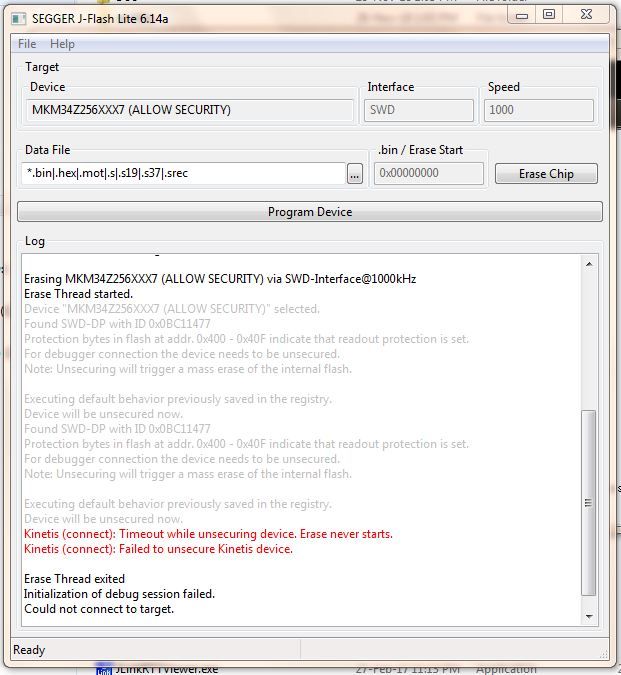Click log line 'Could not connect to target.'
Screen dimensions: 621x675
click(x=99, y=609)
